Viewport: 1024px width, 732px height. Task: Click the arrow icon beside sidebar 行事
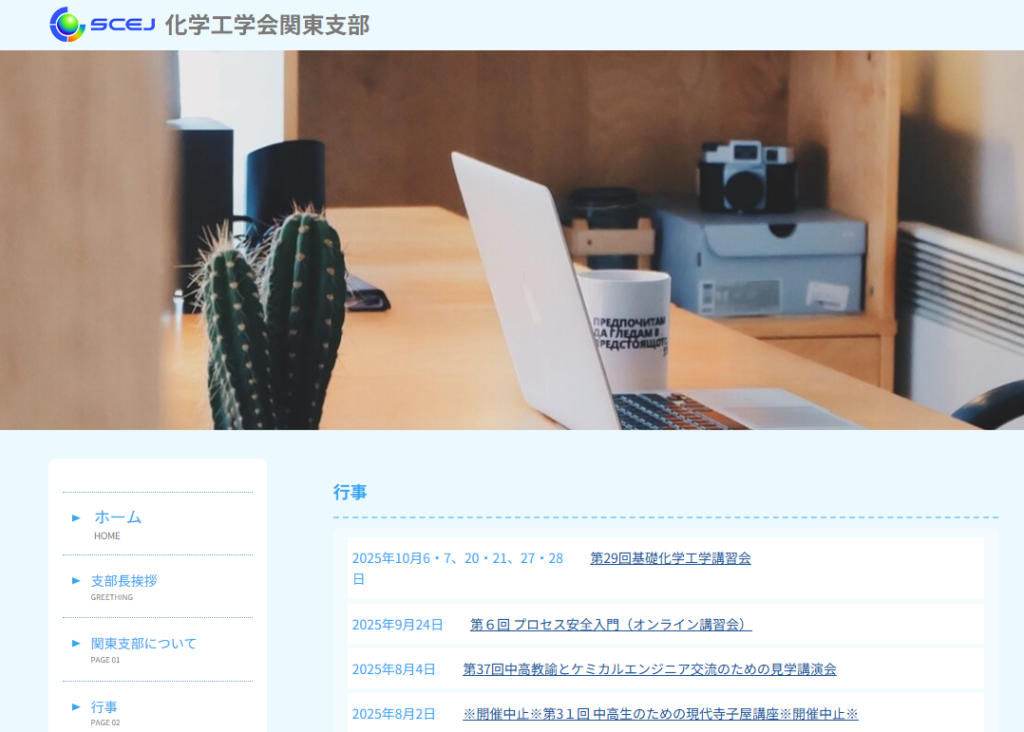click(x=76, y=707)
